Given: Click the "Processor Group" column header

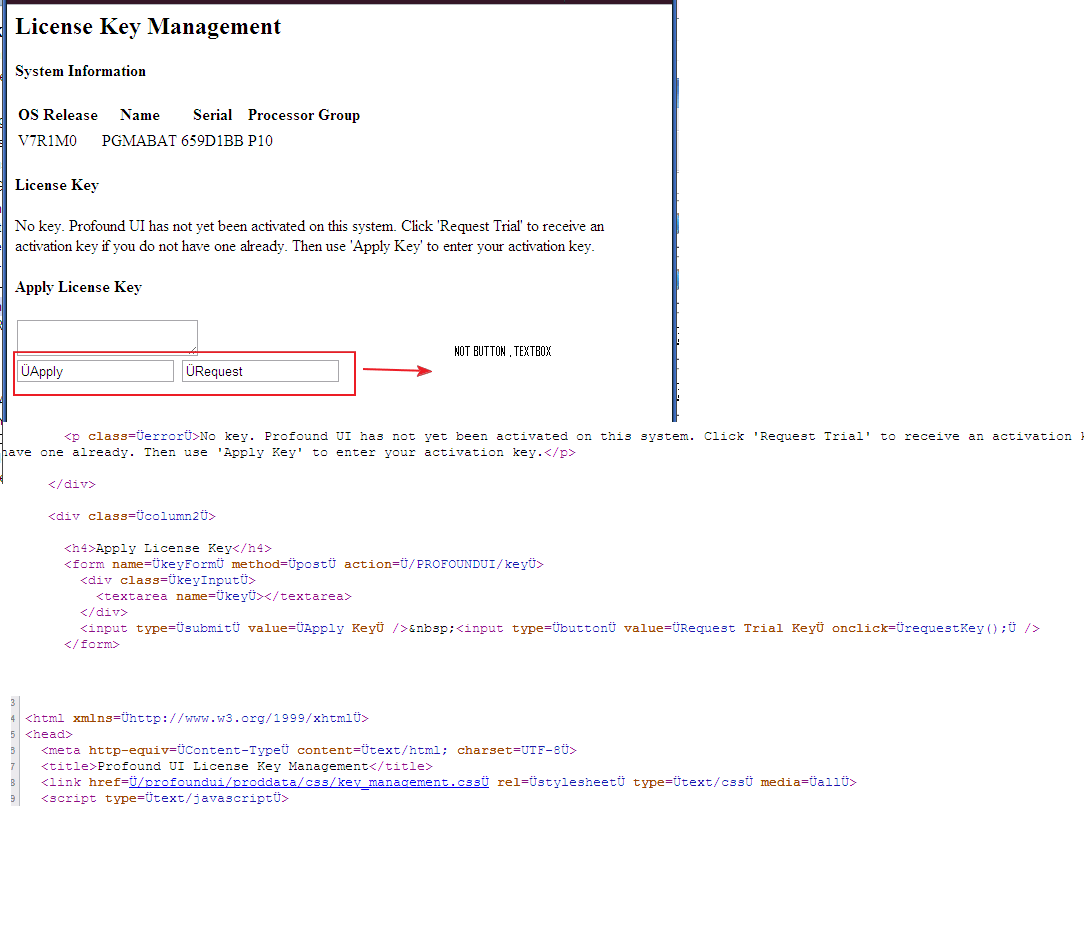Looking at the screenshot, I should (x=304, y=115).
